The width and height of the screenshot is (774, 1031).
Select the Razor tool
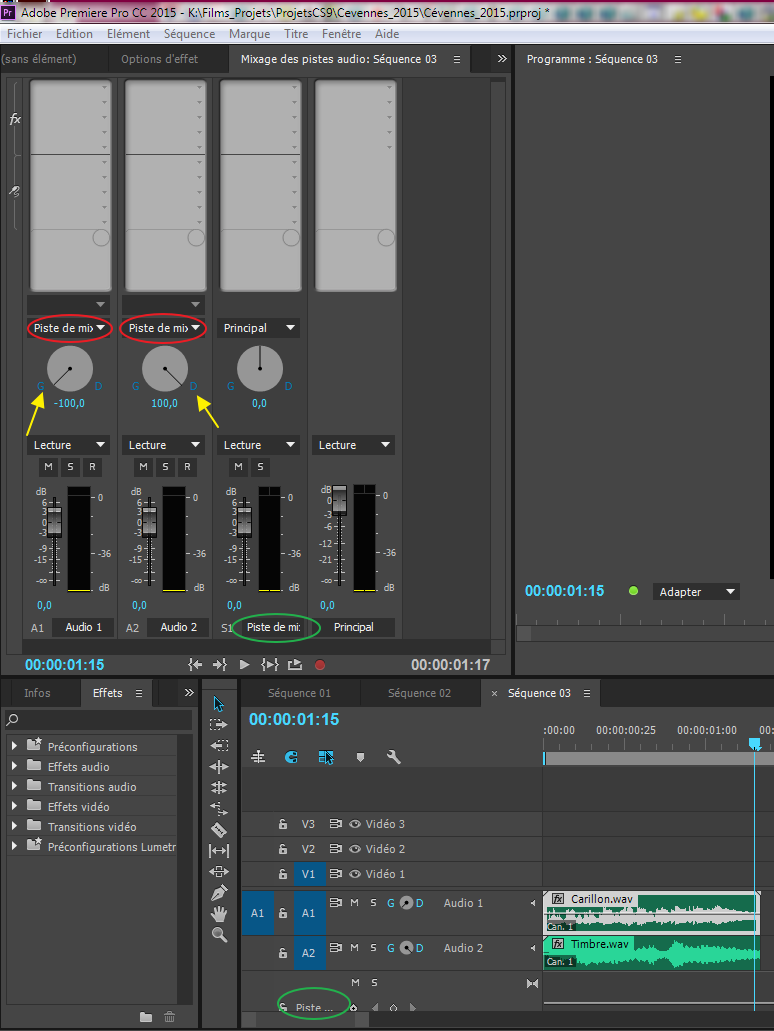tap(219, 830)
